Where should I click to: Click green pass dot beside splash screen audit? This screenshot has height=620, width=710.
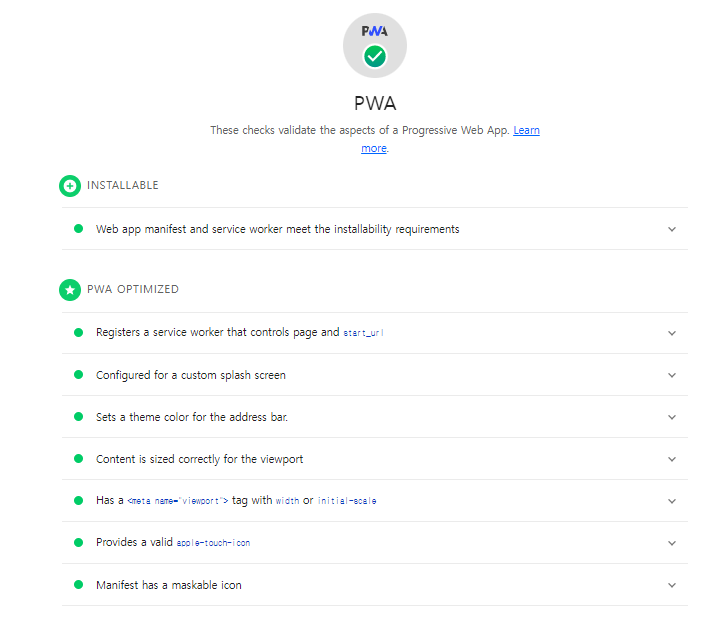point(78,375)
